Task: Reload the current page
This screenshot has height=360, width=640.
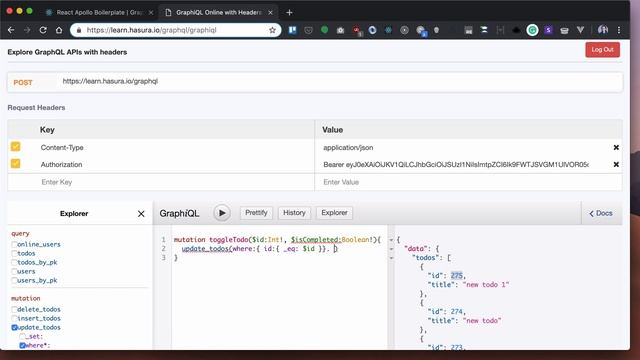Action: tap(43, 30)
